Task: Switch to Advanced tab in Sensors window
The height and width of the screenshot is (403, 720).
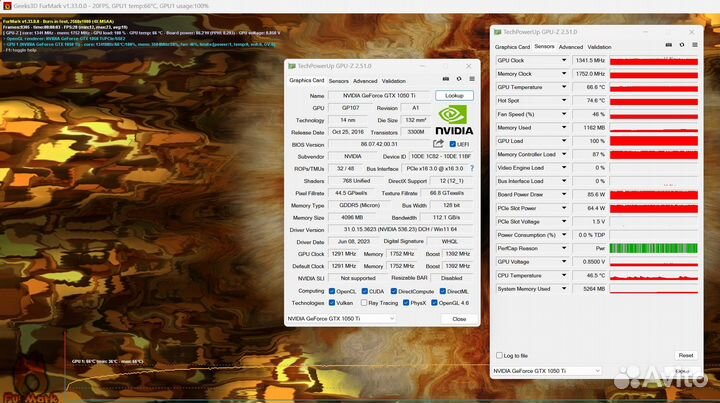Action: click(x=571, y=47)
